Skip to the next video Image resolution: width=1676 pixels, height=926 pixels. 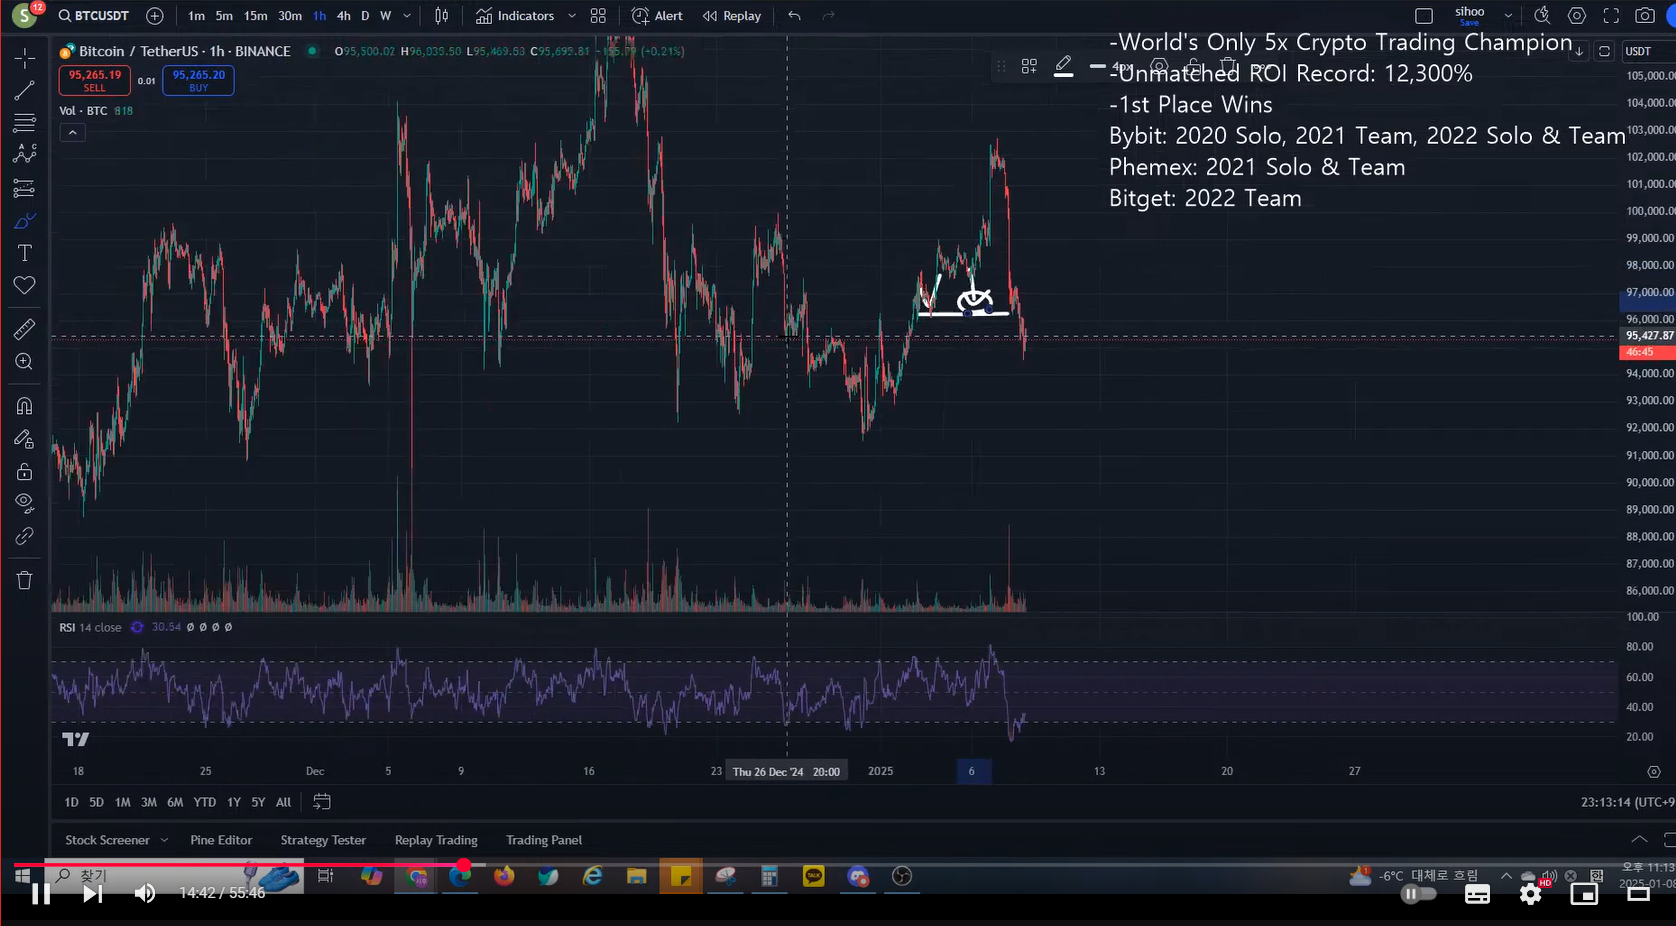pyautogui.click(x=92, y=894)
